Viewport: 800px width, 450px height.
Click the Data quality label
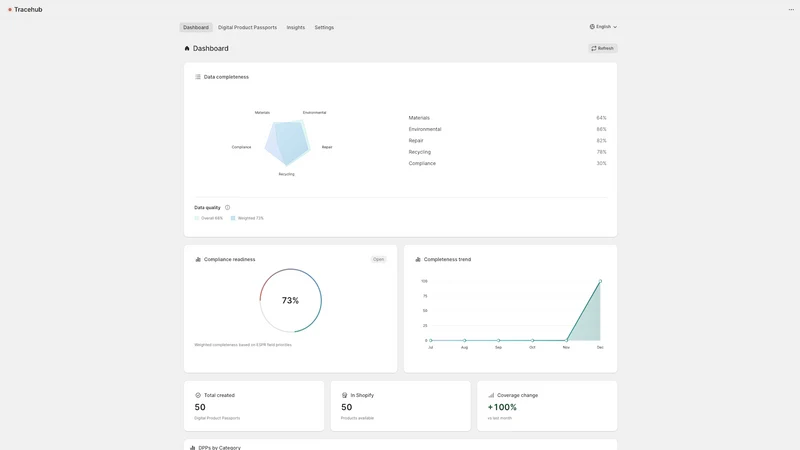207,208
